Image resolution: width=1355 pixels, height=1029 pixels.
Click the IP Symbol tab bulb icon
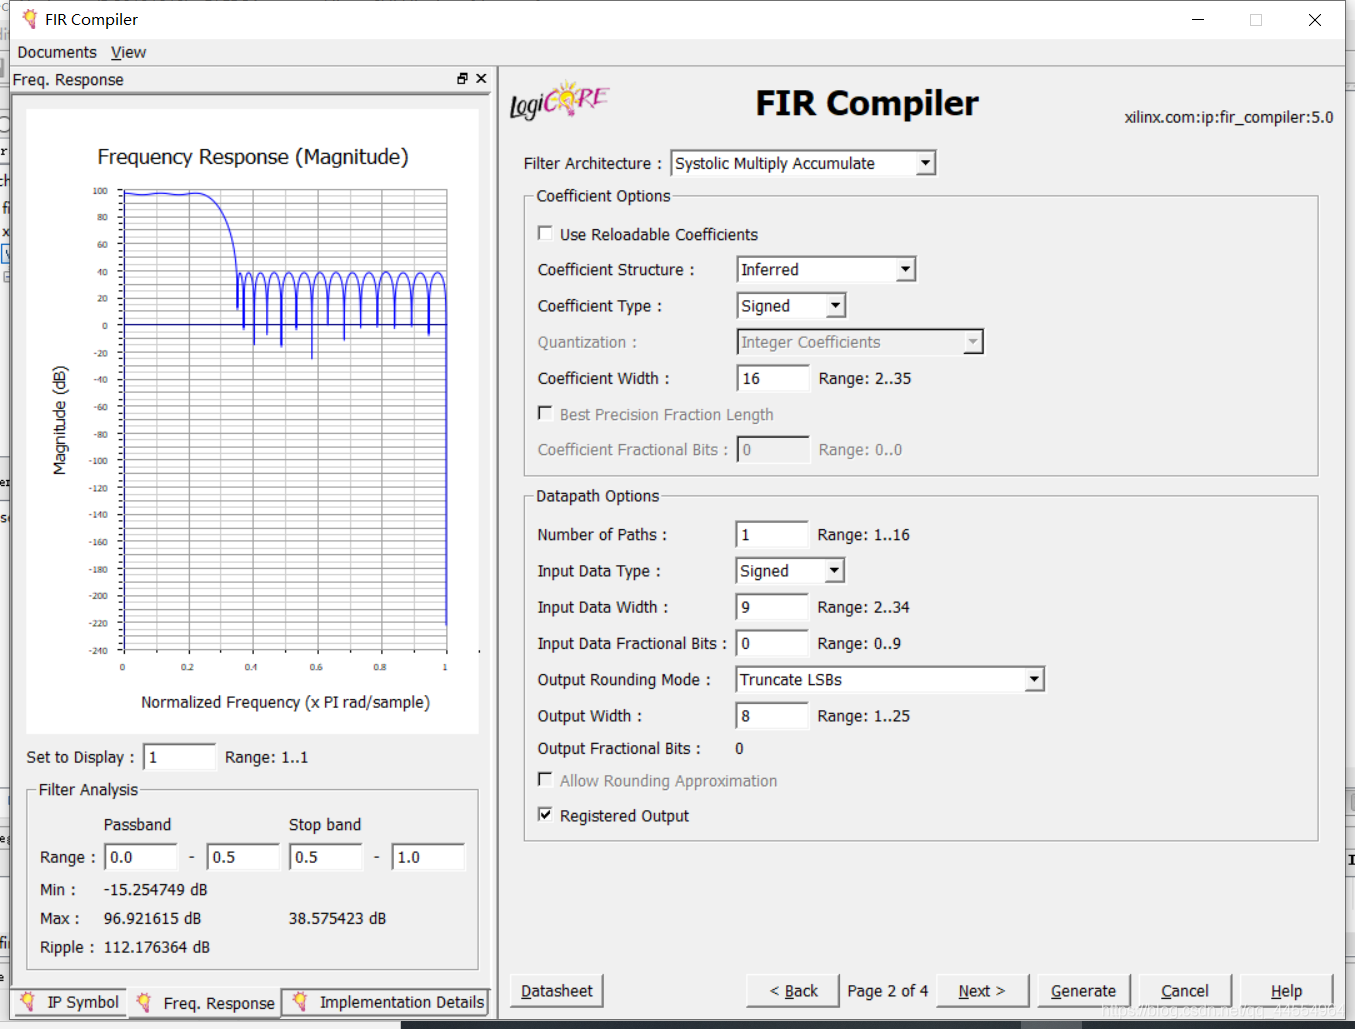click(x=28, y=1001)
